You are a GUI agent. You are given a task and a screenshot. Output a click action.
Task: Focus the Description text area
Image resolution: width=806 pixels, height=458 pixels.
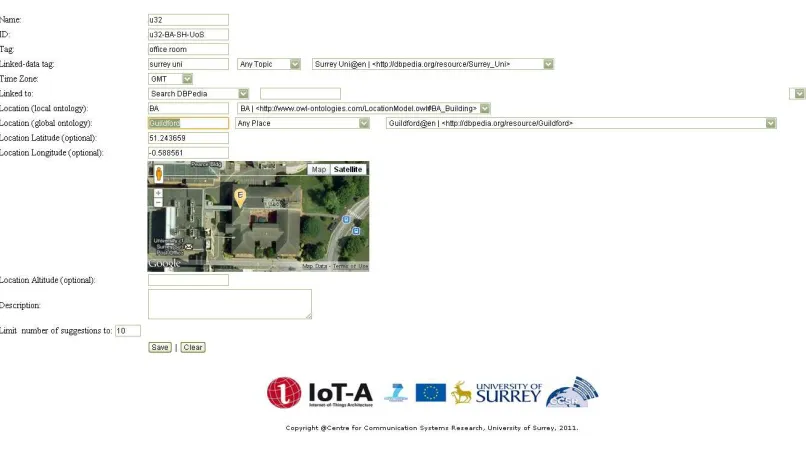(x=230, y=304)
